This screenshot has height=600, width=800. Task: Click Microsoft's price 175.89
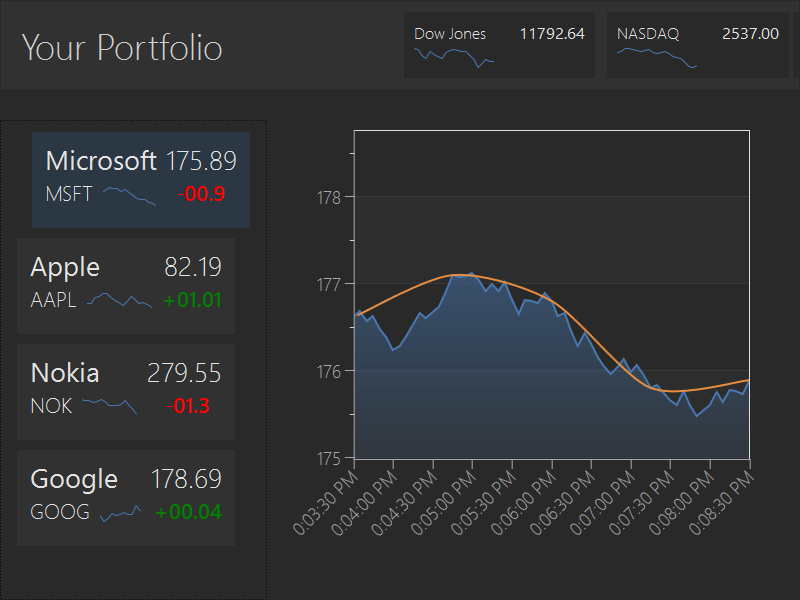pyautogui.click(x=201, y=161)
